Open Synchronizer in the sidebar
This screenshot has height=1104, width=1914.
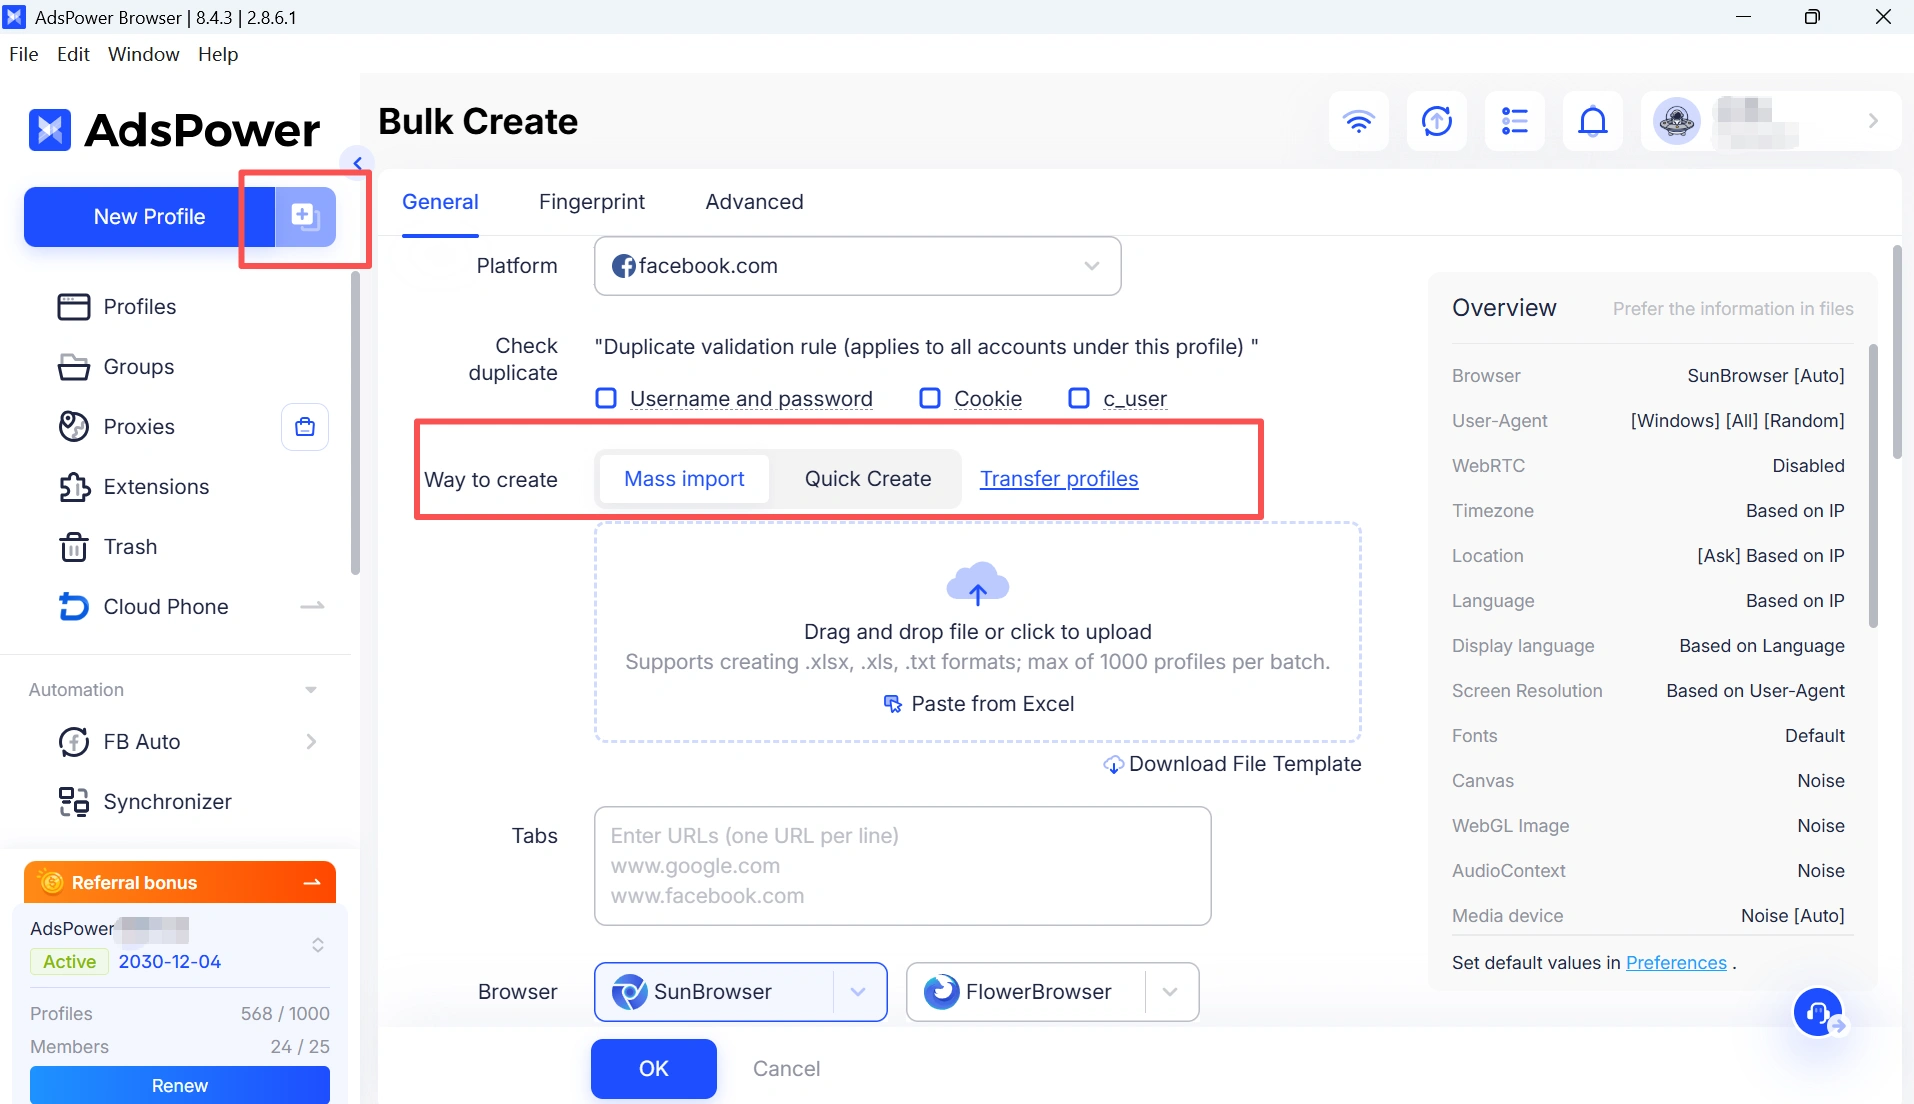click(145, 802)
